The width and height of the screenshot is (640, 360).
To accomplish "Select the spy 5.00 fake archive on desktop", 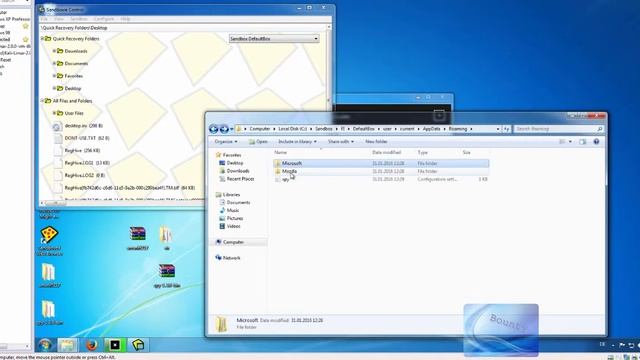I will (167, 276).
